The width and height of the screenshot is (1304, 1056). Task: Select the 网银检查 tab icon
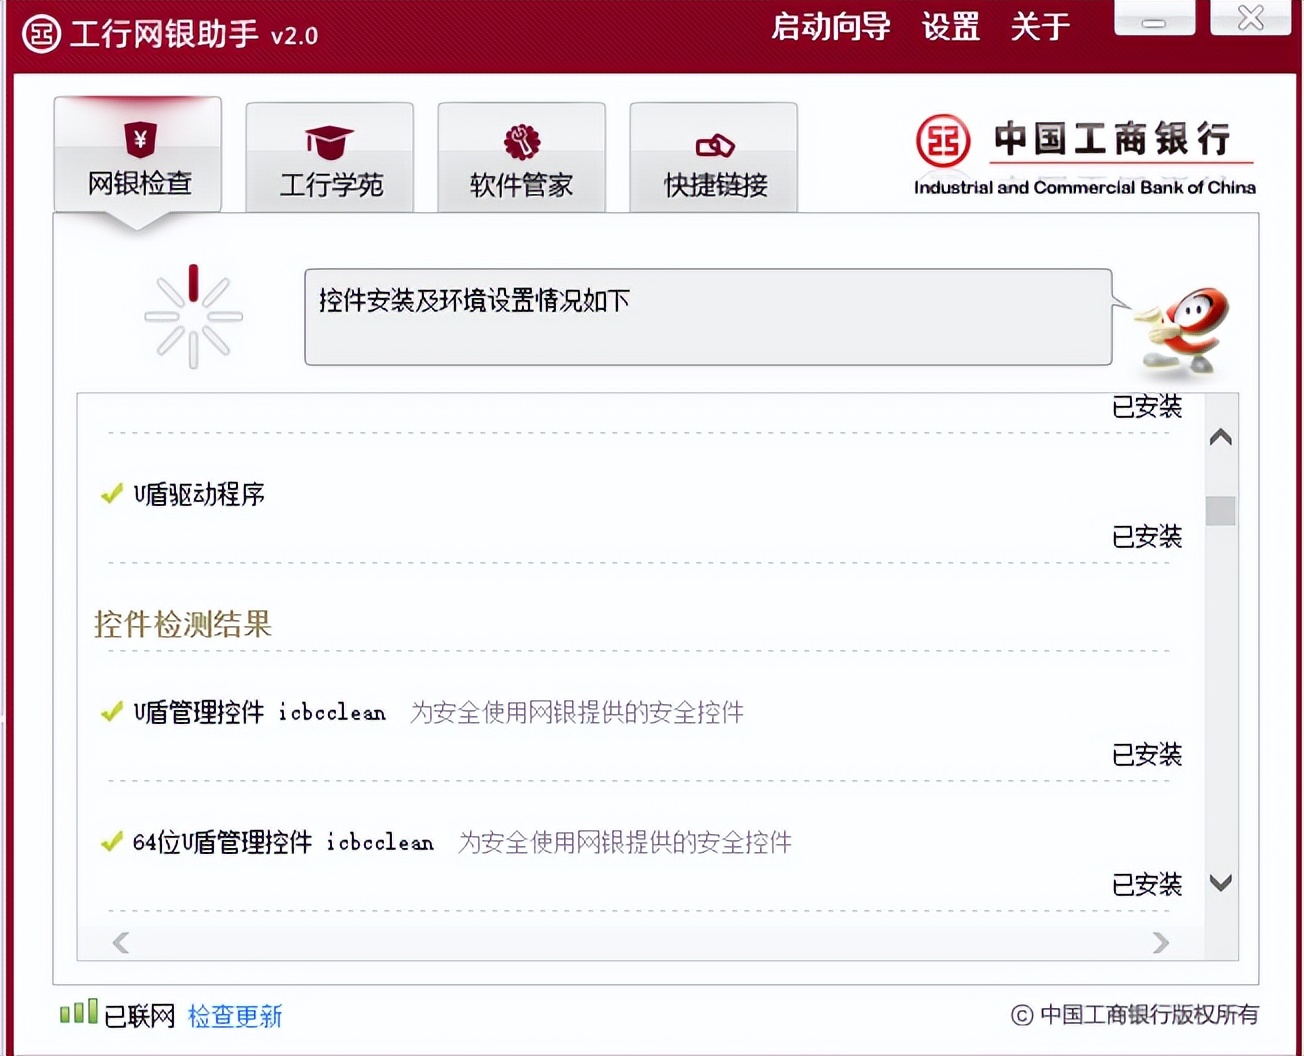coord(138,140)
